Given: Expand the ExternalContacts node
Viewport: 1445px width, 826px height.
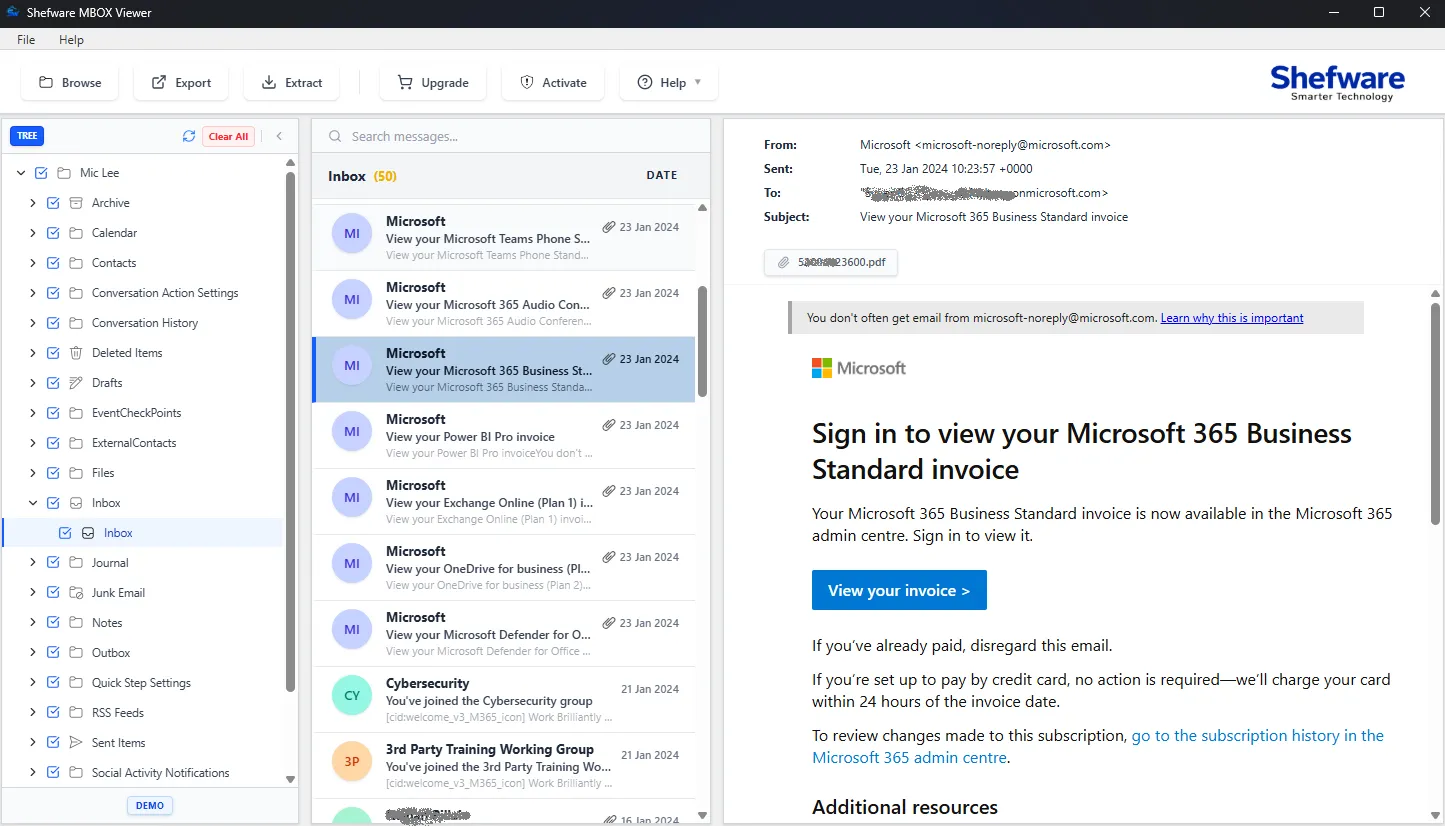Looking at the screenshot, I should [33, 443].
